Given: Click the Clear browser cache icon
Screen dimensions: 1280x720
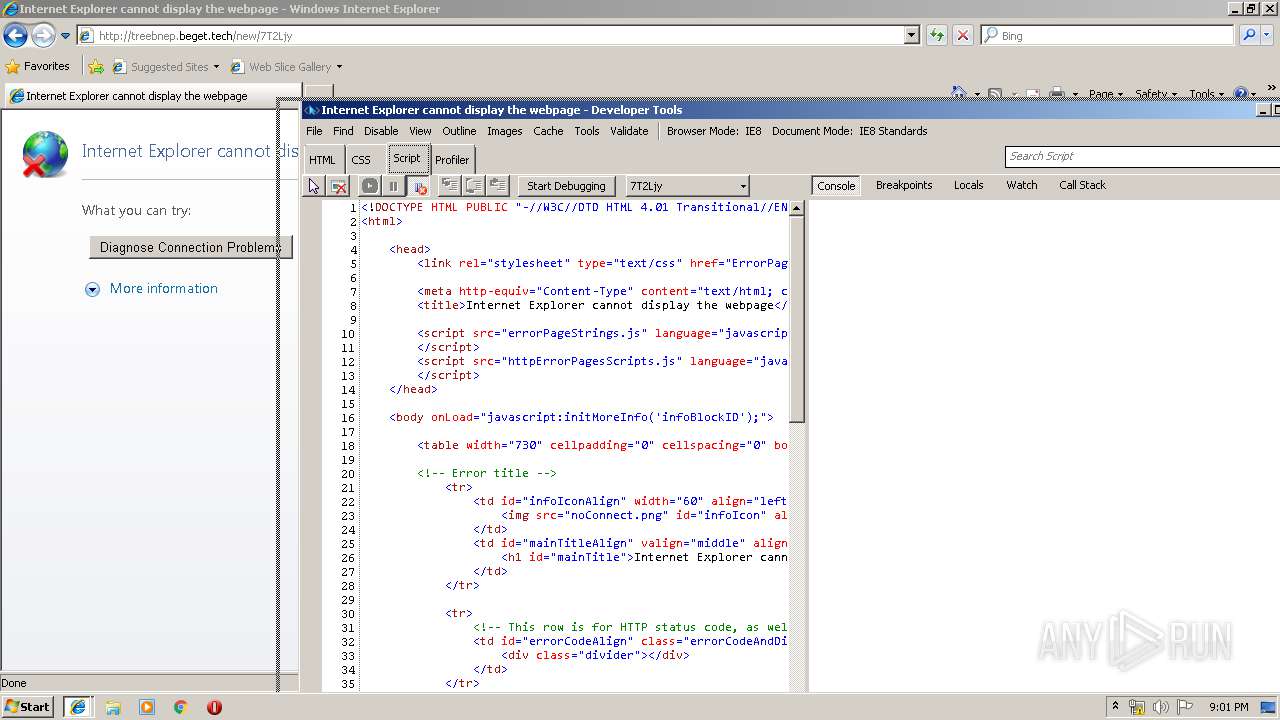Looking at the screenshot, I should click(x=339, y=186).
